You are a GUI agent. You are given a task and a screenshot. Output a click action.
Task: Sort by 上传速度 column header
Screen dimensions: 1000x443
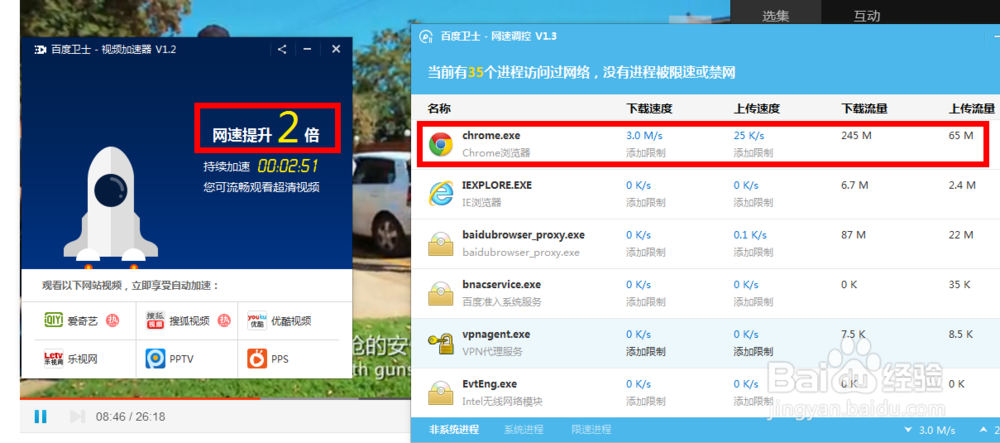tap(756, 109)
